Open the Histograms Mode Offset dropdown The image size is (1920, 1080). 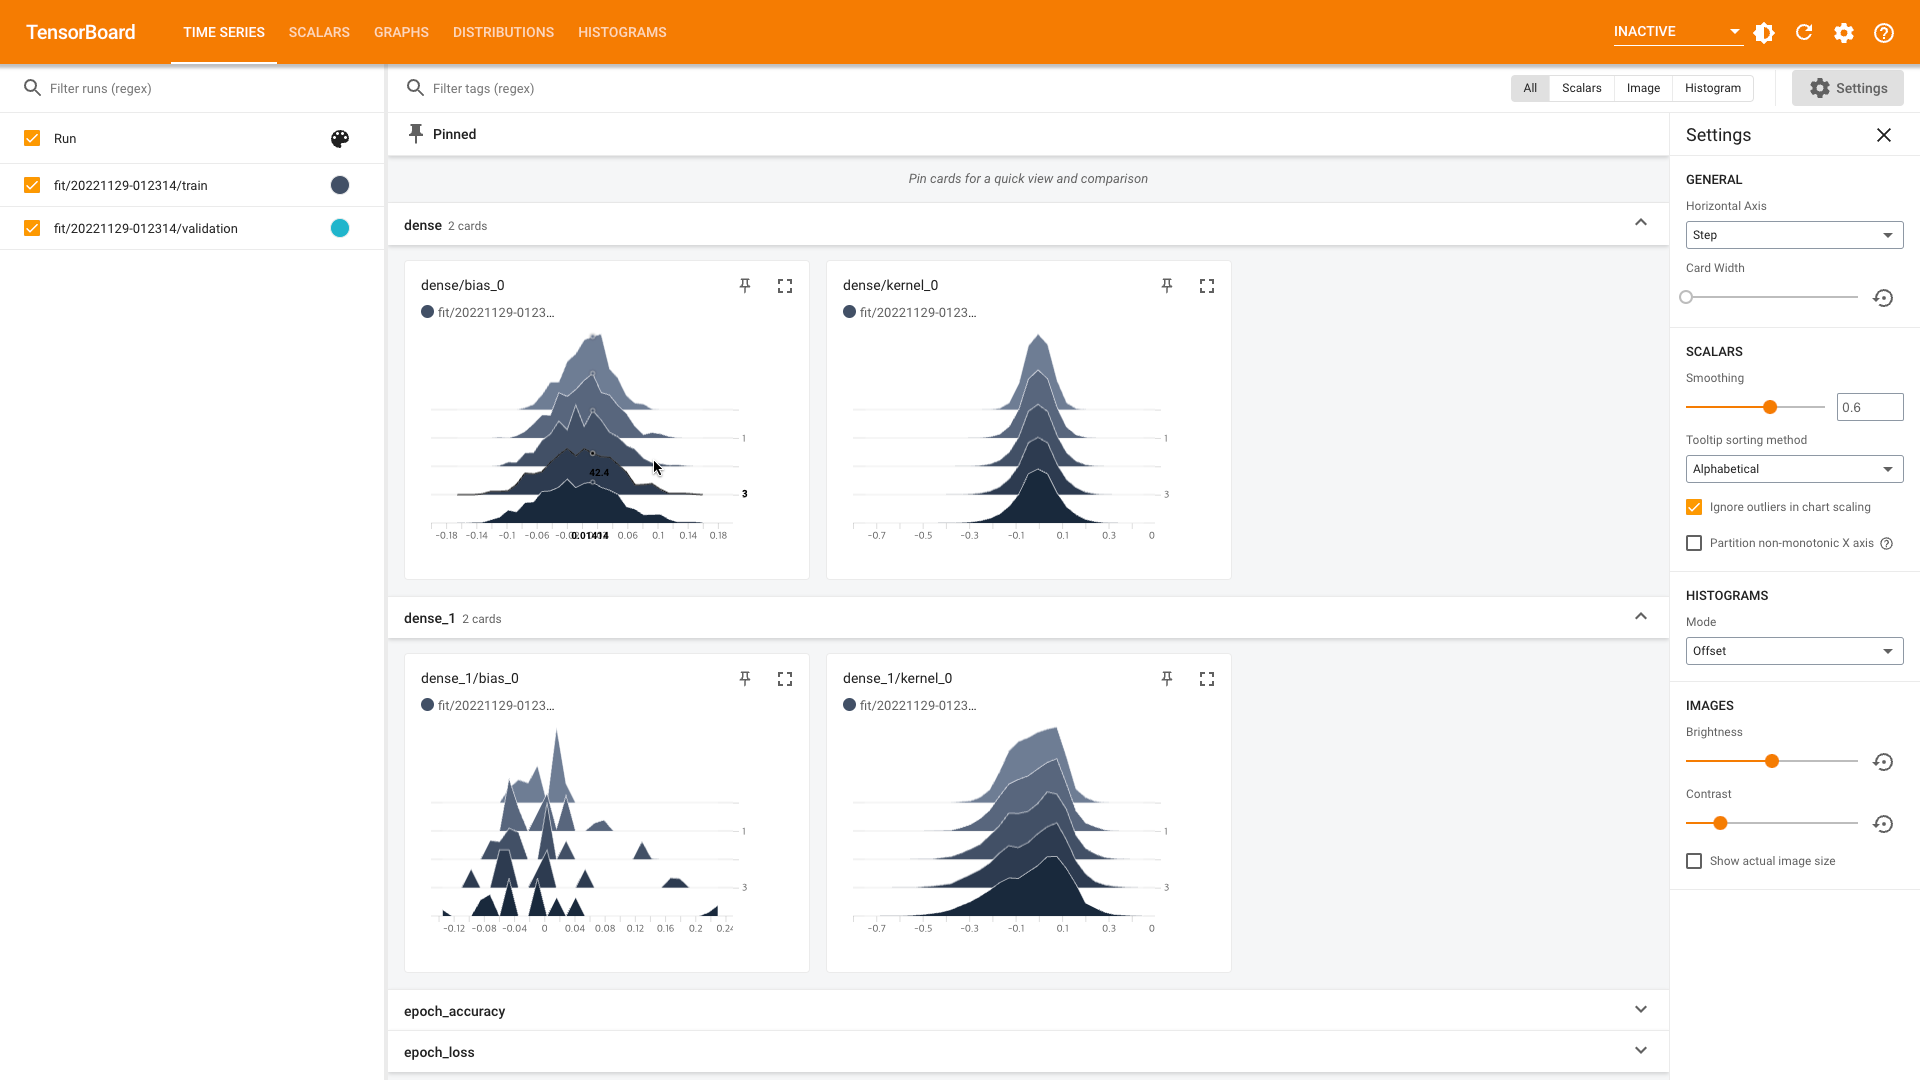click(x=1794, y=651)
